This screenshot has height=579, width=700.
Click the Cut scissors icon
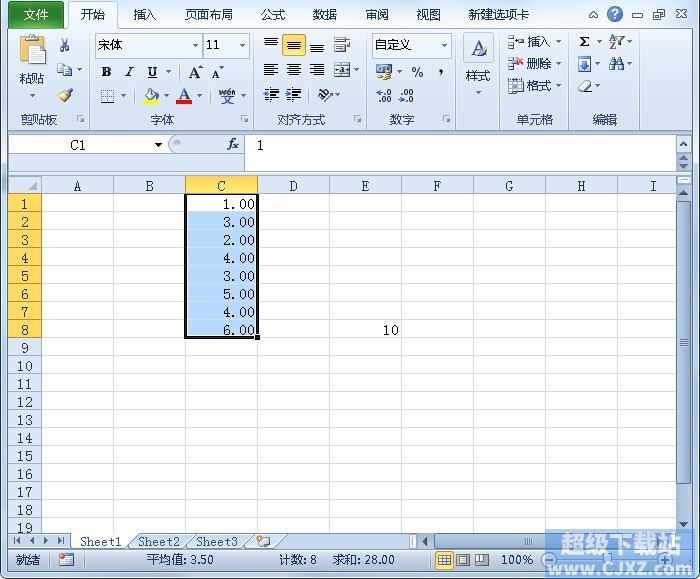point(65,45)
